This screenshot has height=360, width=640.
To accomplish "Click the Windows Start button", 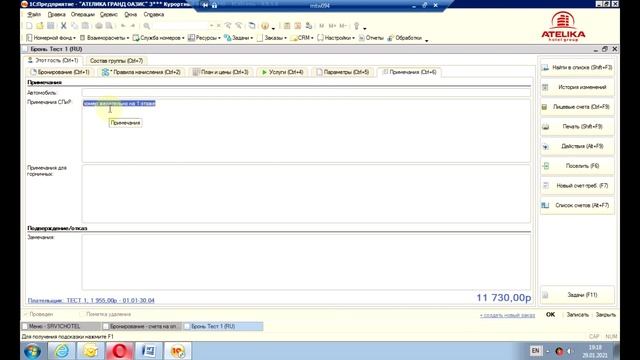I will [x=32, y=351].
